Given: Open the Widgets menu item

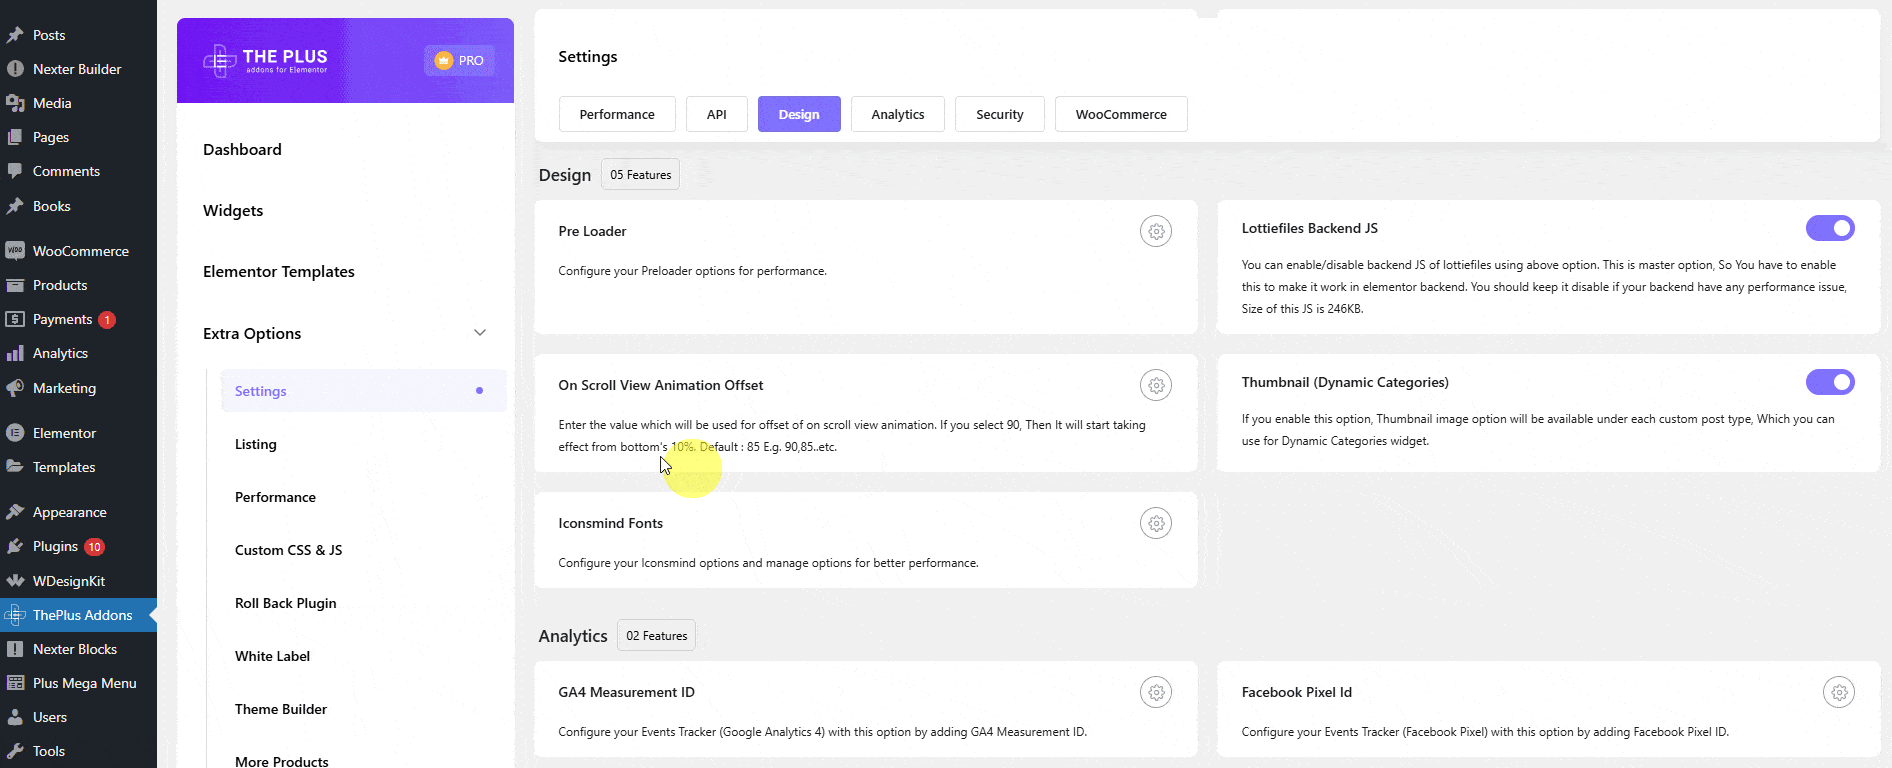Looking at the screenshot, I should tap(233, 210).
